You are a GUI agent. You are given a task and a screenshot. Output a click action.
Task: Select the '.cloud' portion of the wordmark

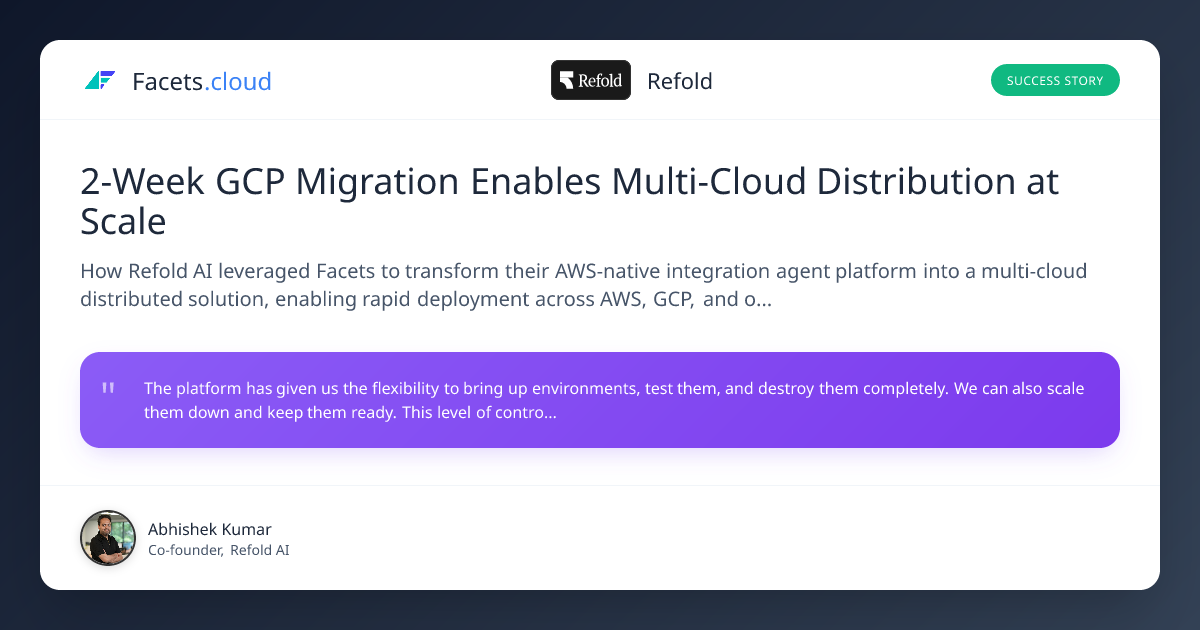pyautogui.click(x=237, y=81)
